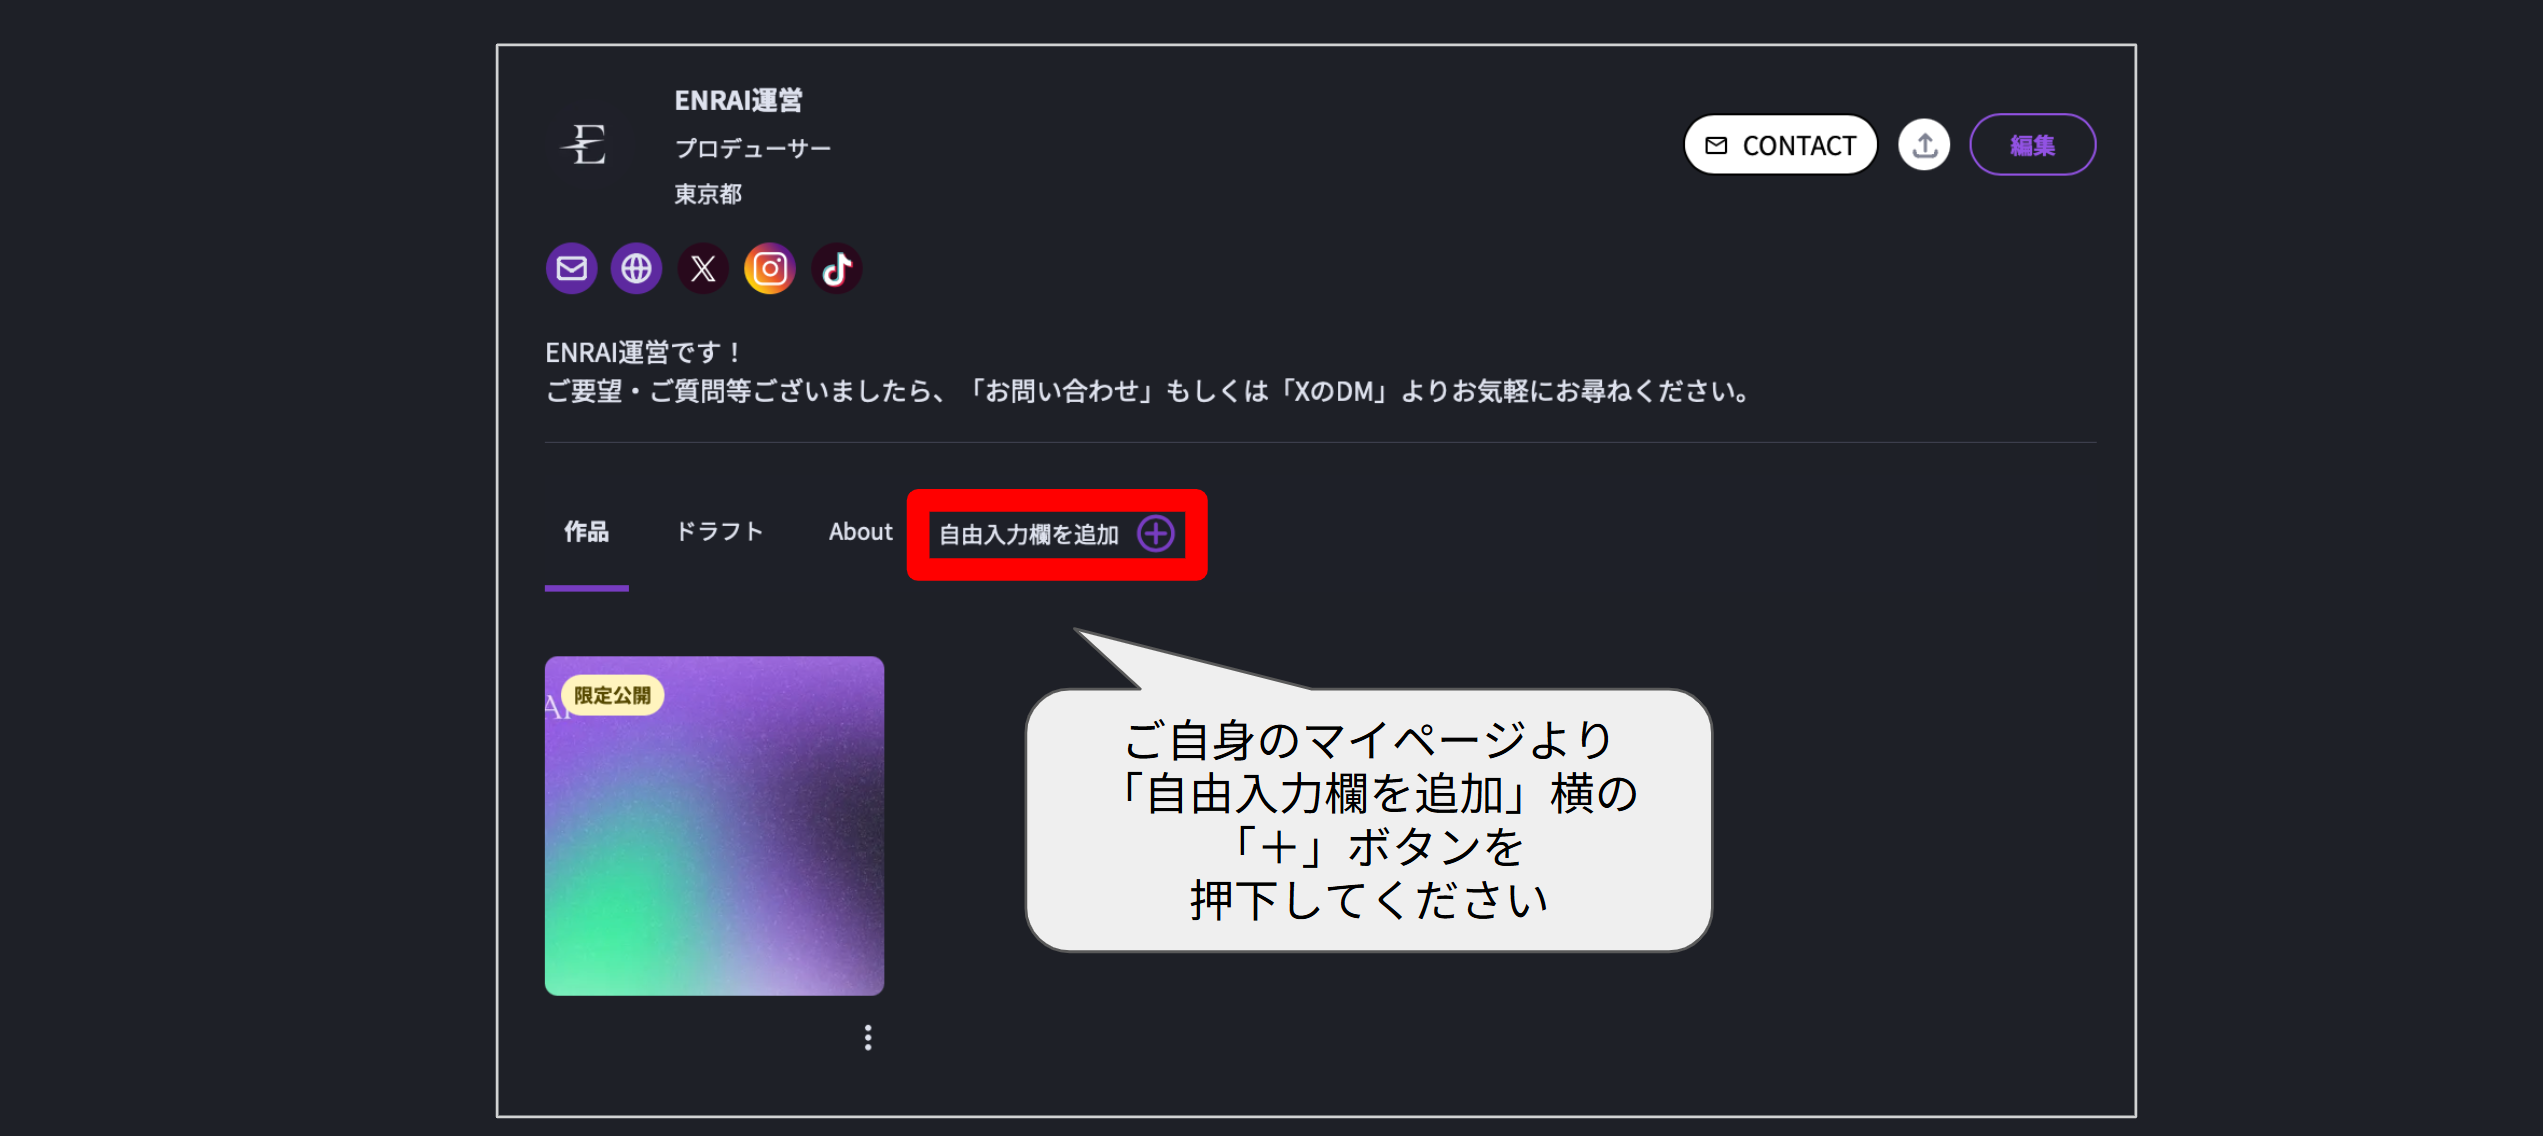
Task: Click the 限定公開 badge on artwork
Action: [x=612, y=695]
